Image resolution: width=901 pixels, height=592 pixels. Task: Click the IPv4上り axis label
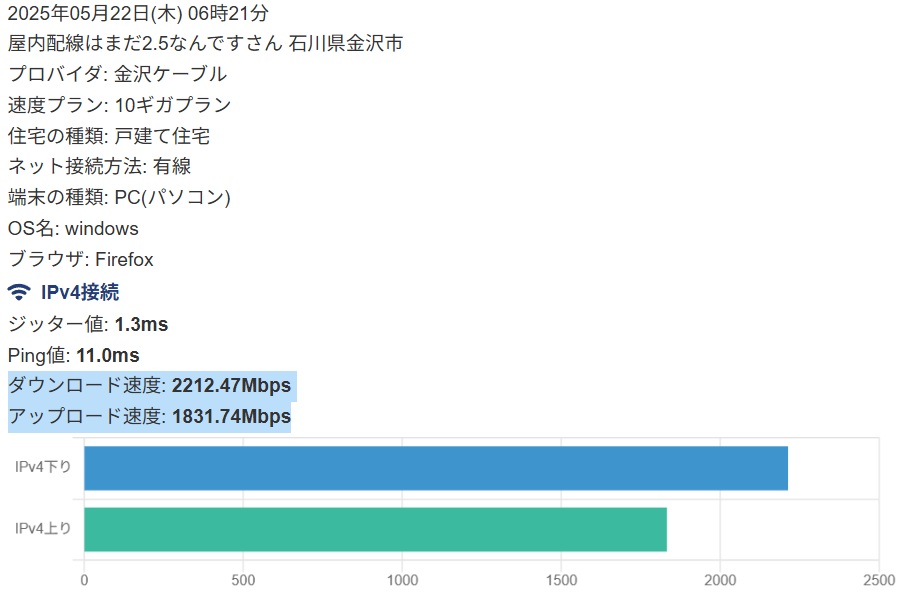pos(43,529)
